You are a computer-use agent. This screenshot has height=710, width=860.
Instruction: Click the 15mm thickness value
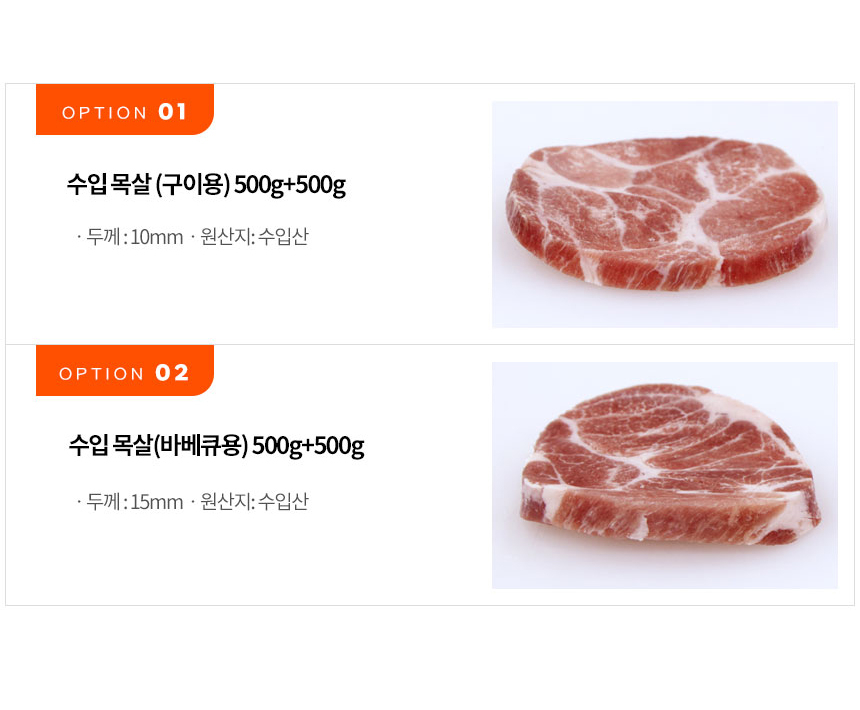tap(157, 502)
